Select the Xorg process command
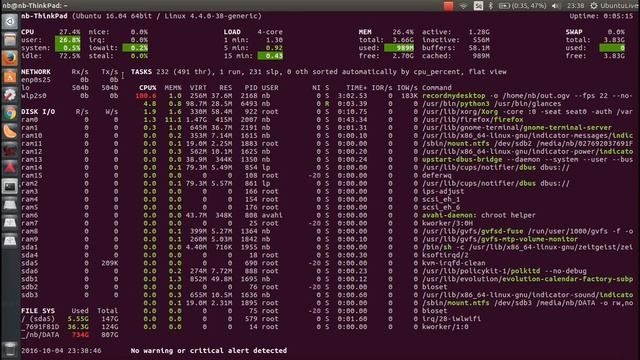The width and height of the screenshot is (640, 360). (x=527, y=111)
